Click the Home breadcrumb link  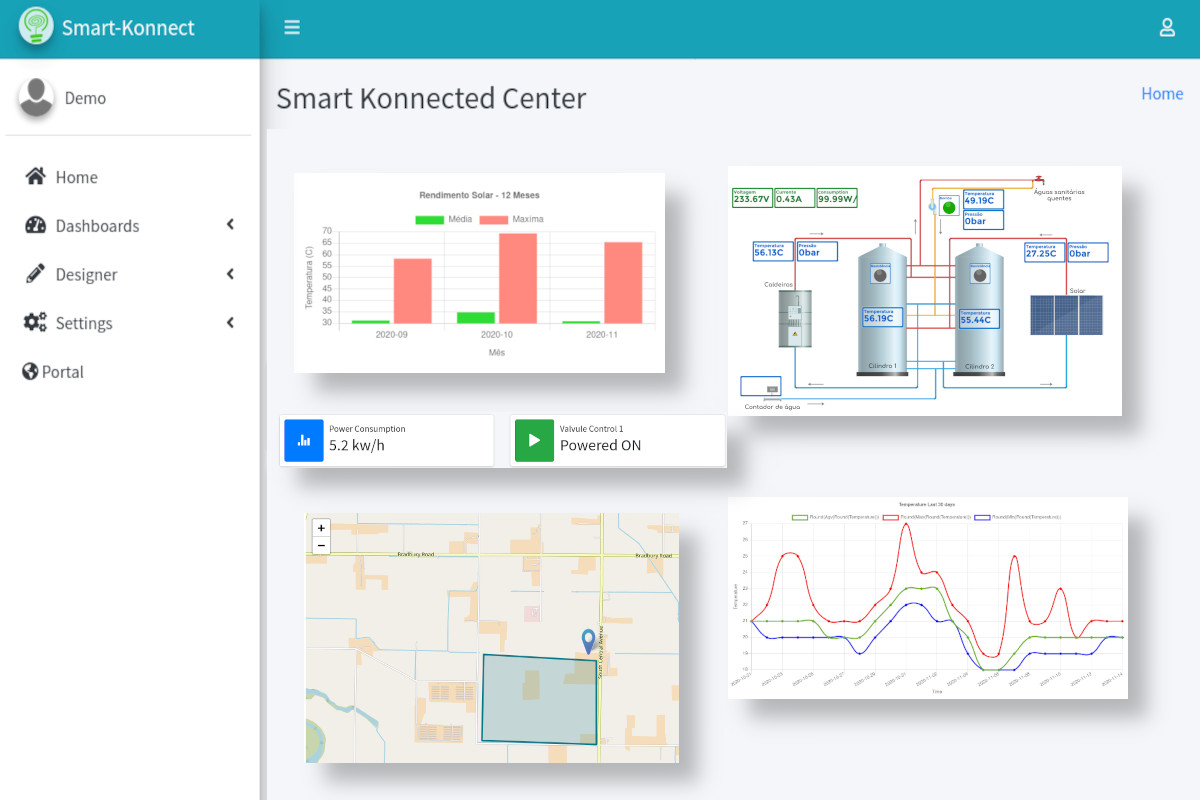tap(1162, 93)
